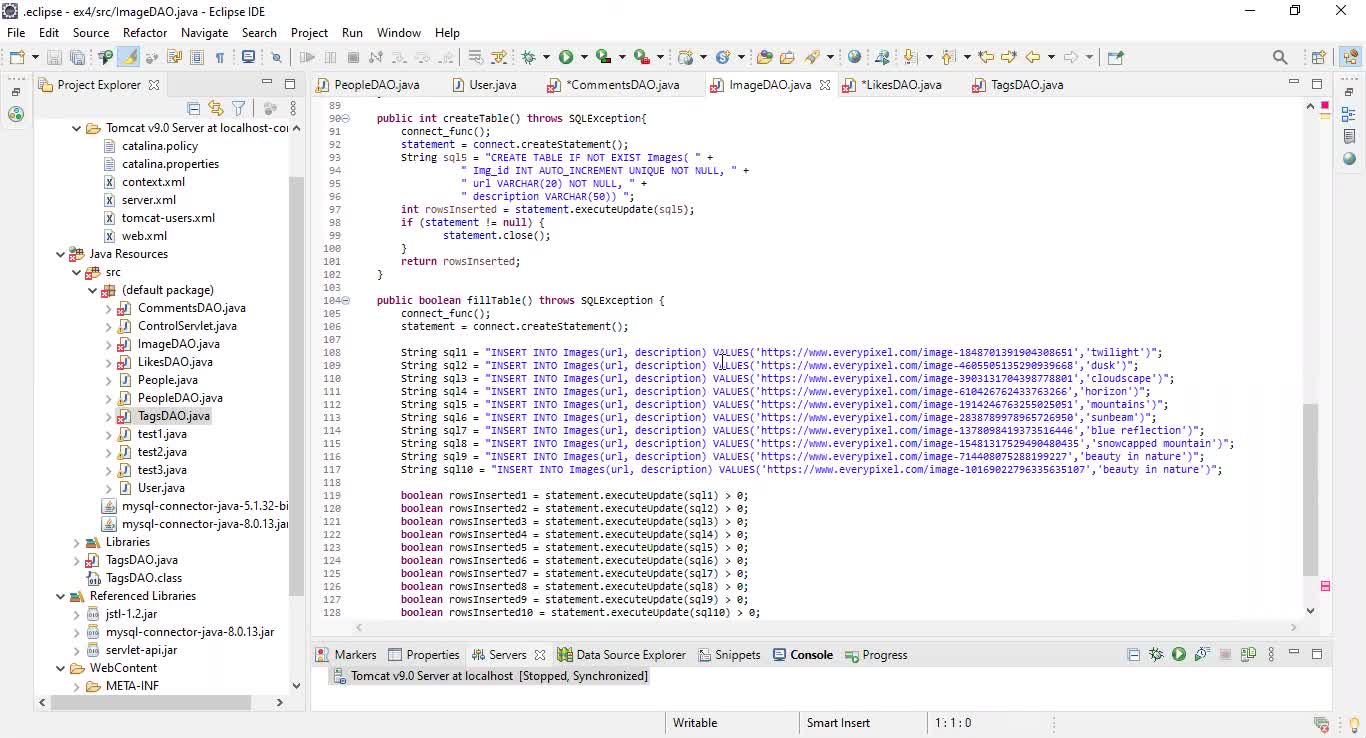
Task: Select catalina.policy file
Action: click(x=160, y=146)
